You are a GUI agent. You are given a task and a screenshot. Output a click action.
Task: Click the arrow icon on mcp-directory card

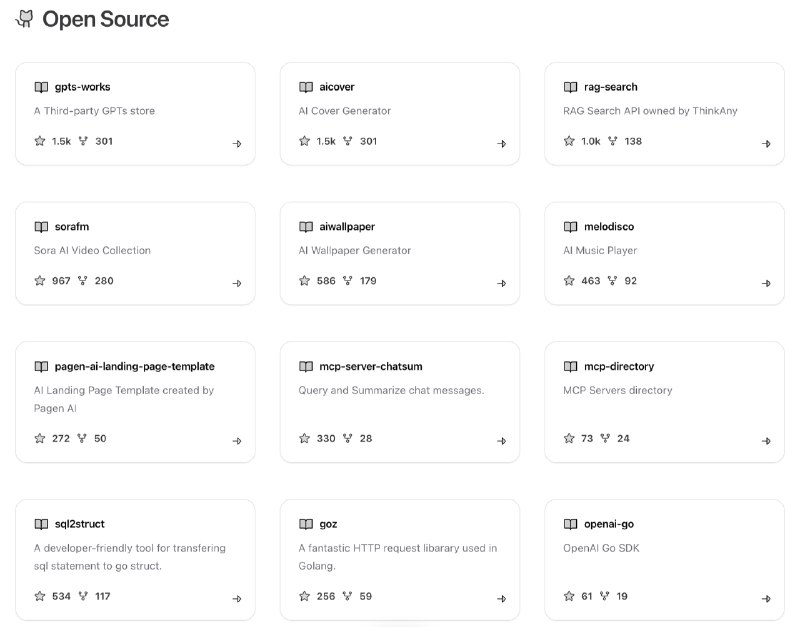pos(766,441)
